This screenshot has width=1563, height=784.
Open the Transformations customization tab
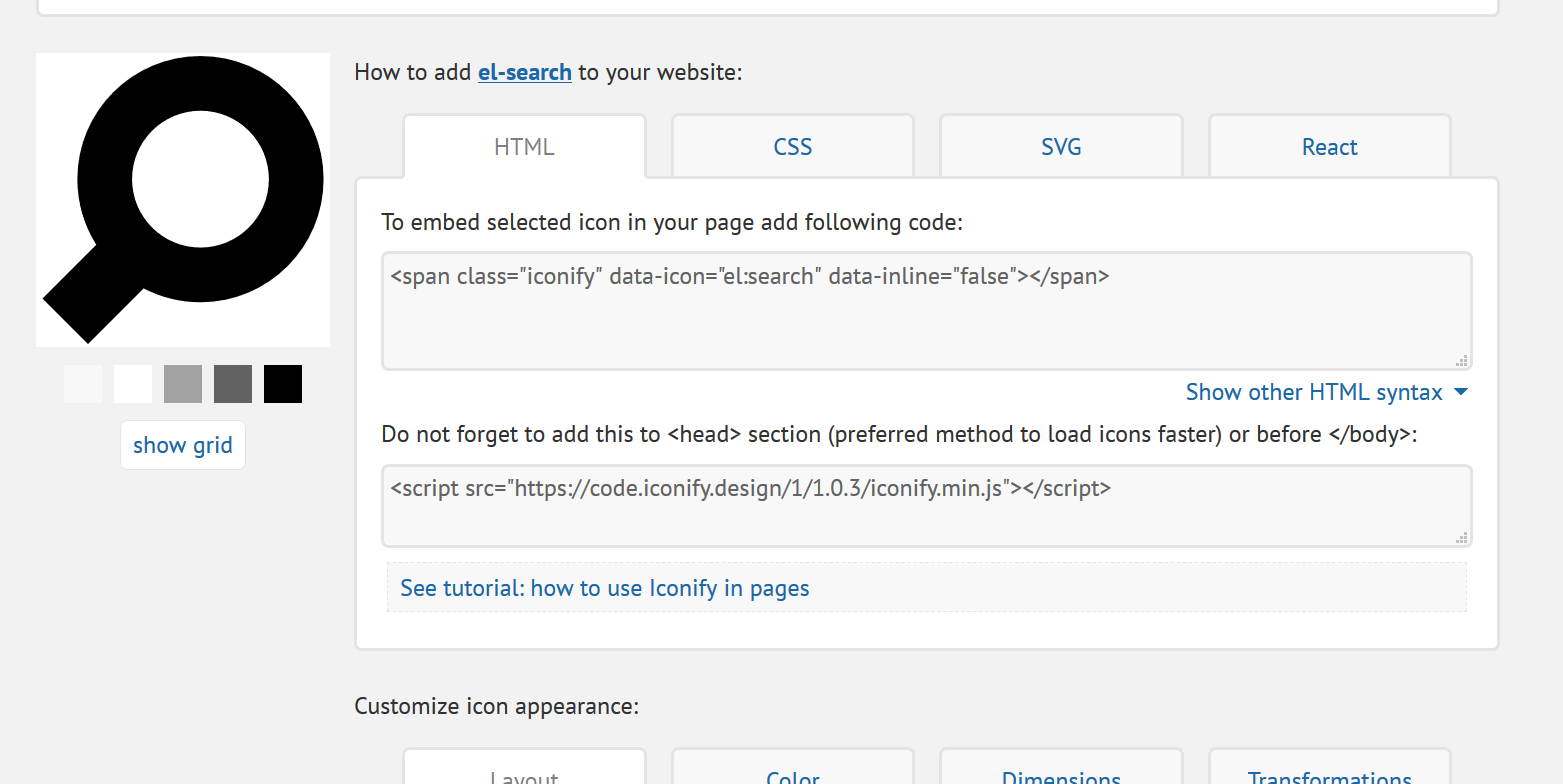(x=1329, y=772)
